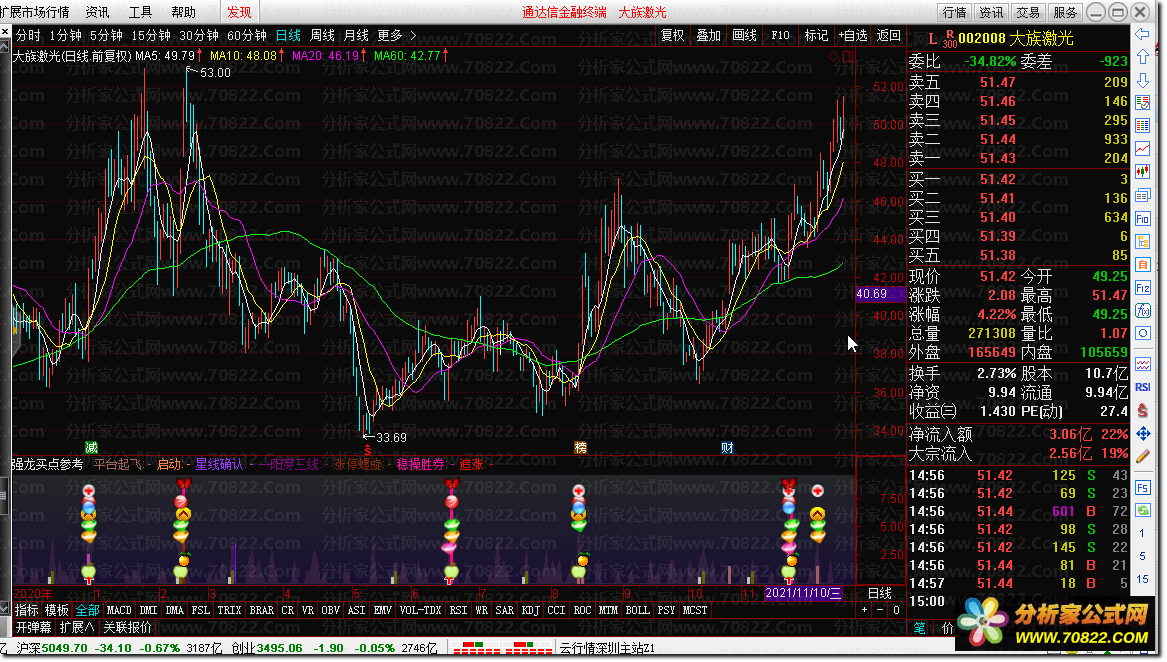
Task: Click the 2021/11/10/三 date marker on timeline
Action: click(803, 593)
